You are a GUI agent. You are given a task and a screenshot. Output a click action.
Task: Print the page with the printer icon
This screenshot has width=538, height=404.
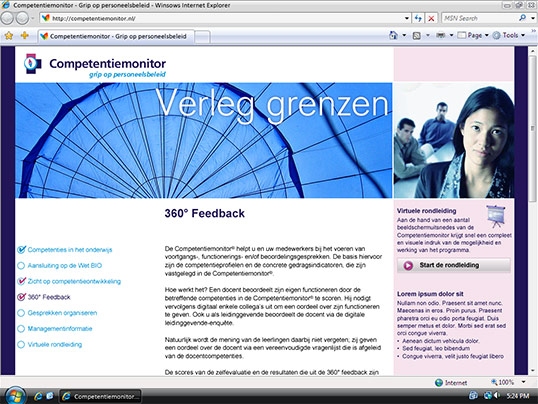pyautogui.click(x=441, y=35)
